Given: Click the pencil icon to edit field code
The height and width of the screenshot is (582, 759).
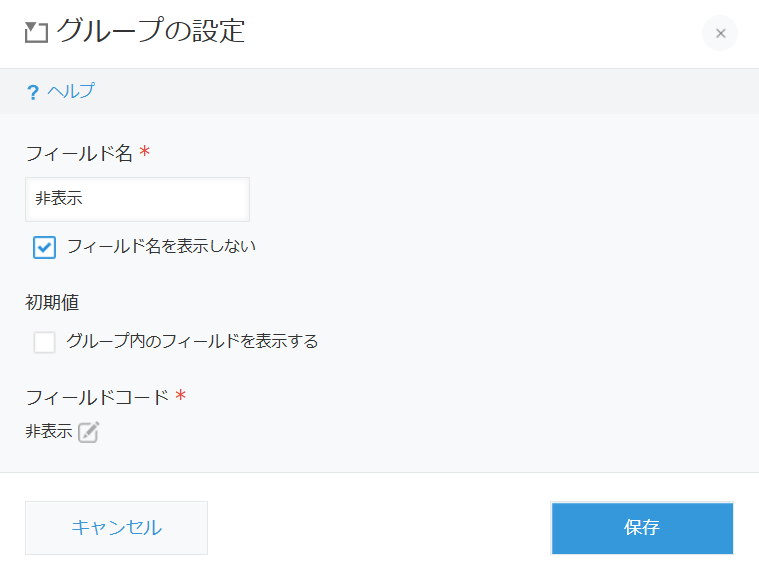Looking at the screenshot, I should pyautogui.click(x=89, y=432).
